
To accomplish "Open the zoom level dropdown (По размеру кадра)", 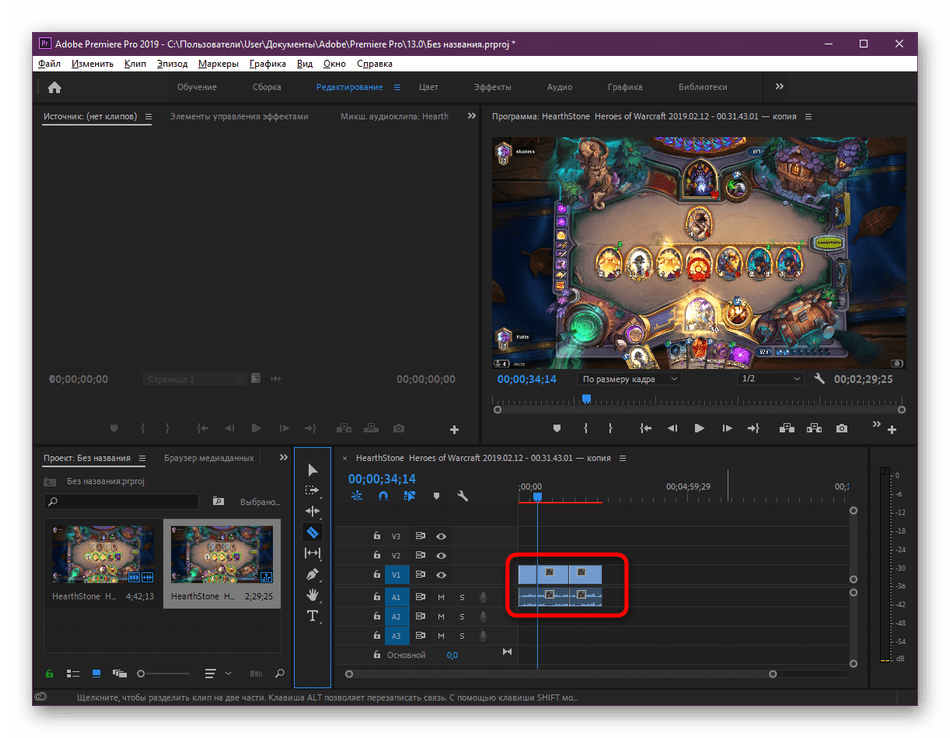I will click(630, 380).
